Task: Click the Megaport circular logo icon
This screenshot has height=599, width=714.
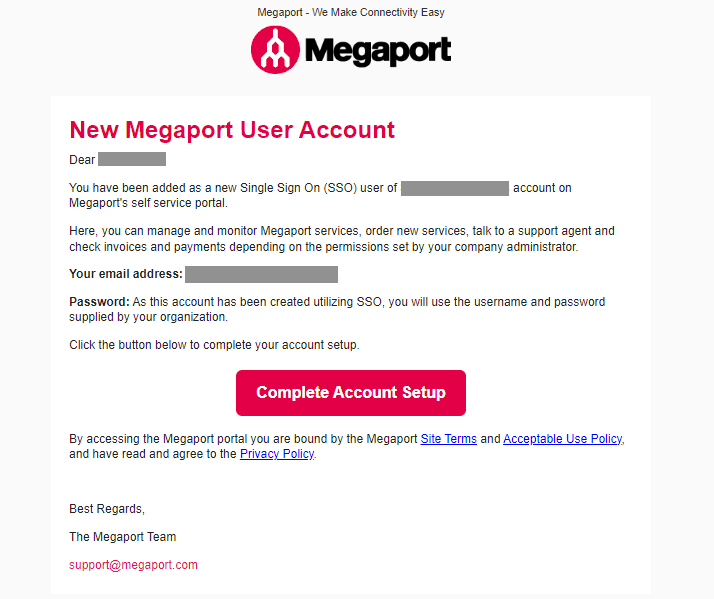Action: click(x=275, y=50)
